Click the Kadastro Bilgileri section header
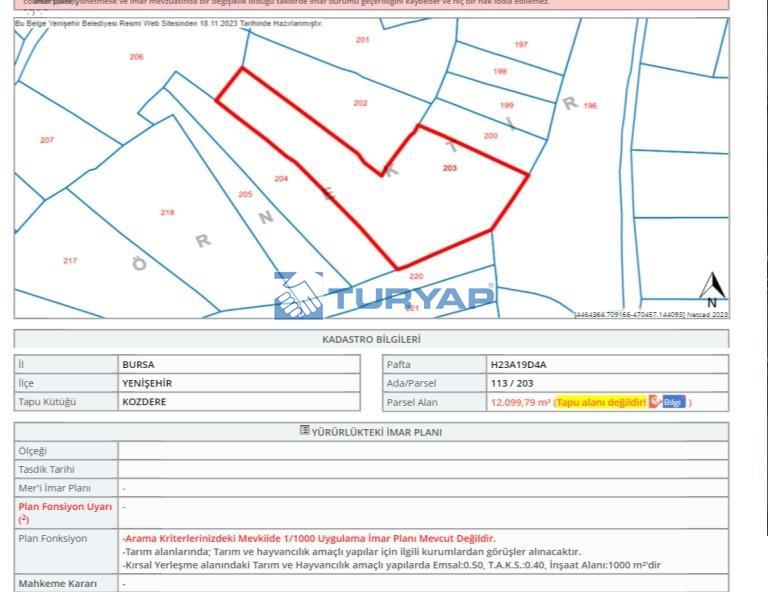768x592 pixels. pyautogui.click(x=371, y=339)
